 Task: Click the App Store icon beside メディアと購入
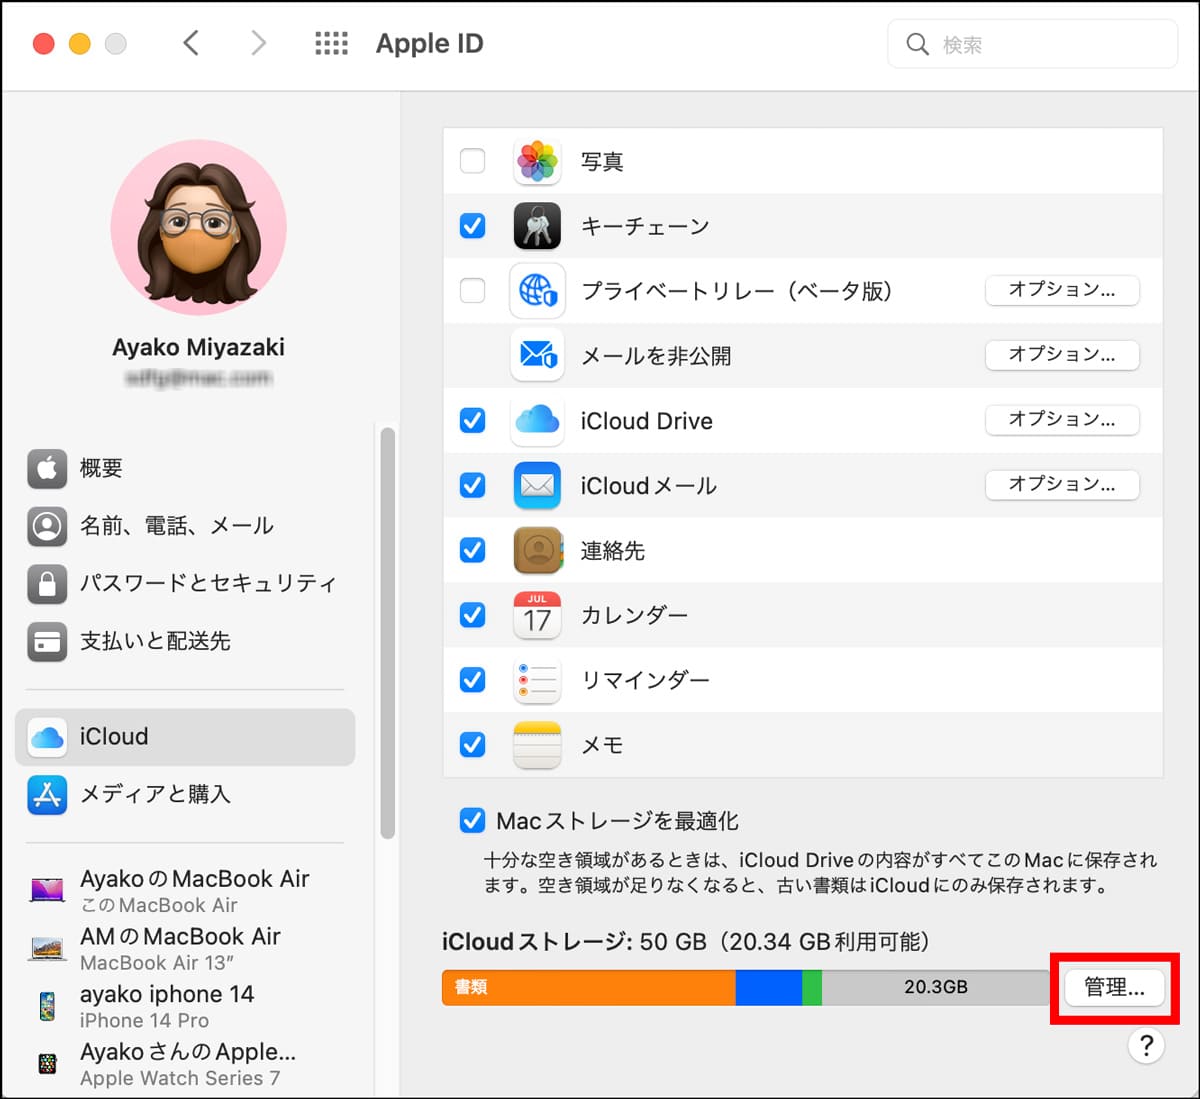pos(47,795)
